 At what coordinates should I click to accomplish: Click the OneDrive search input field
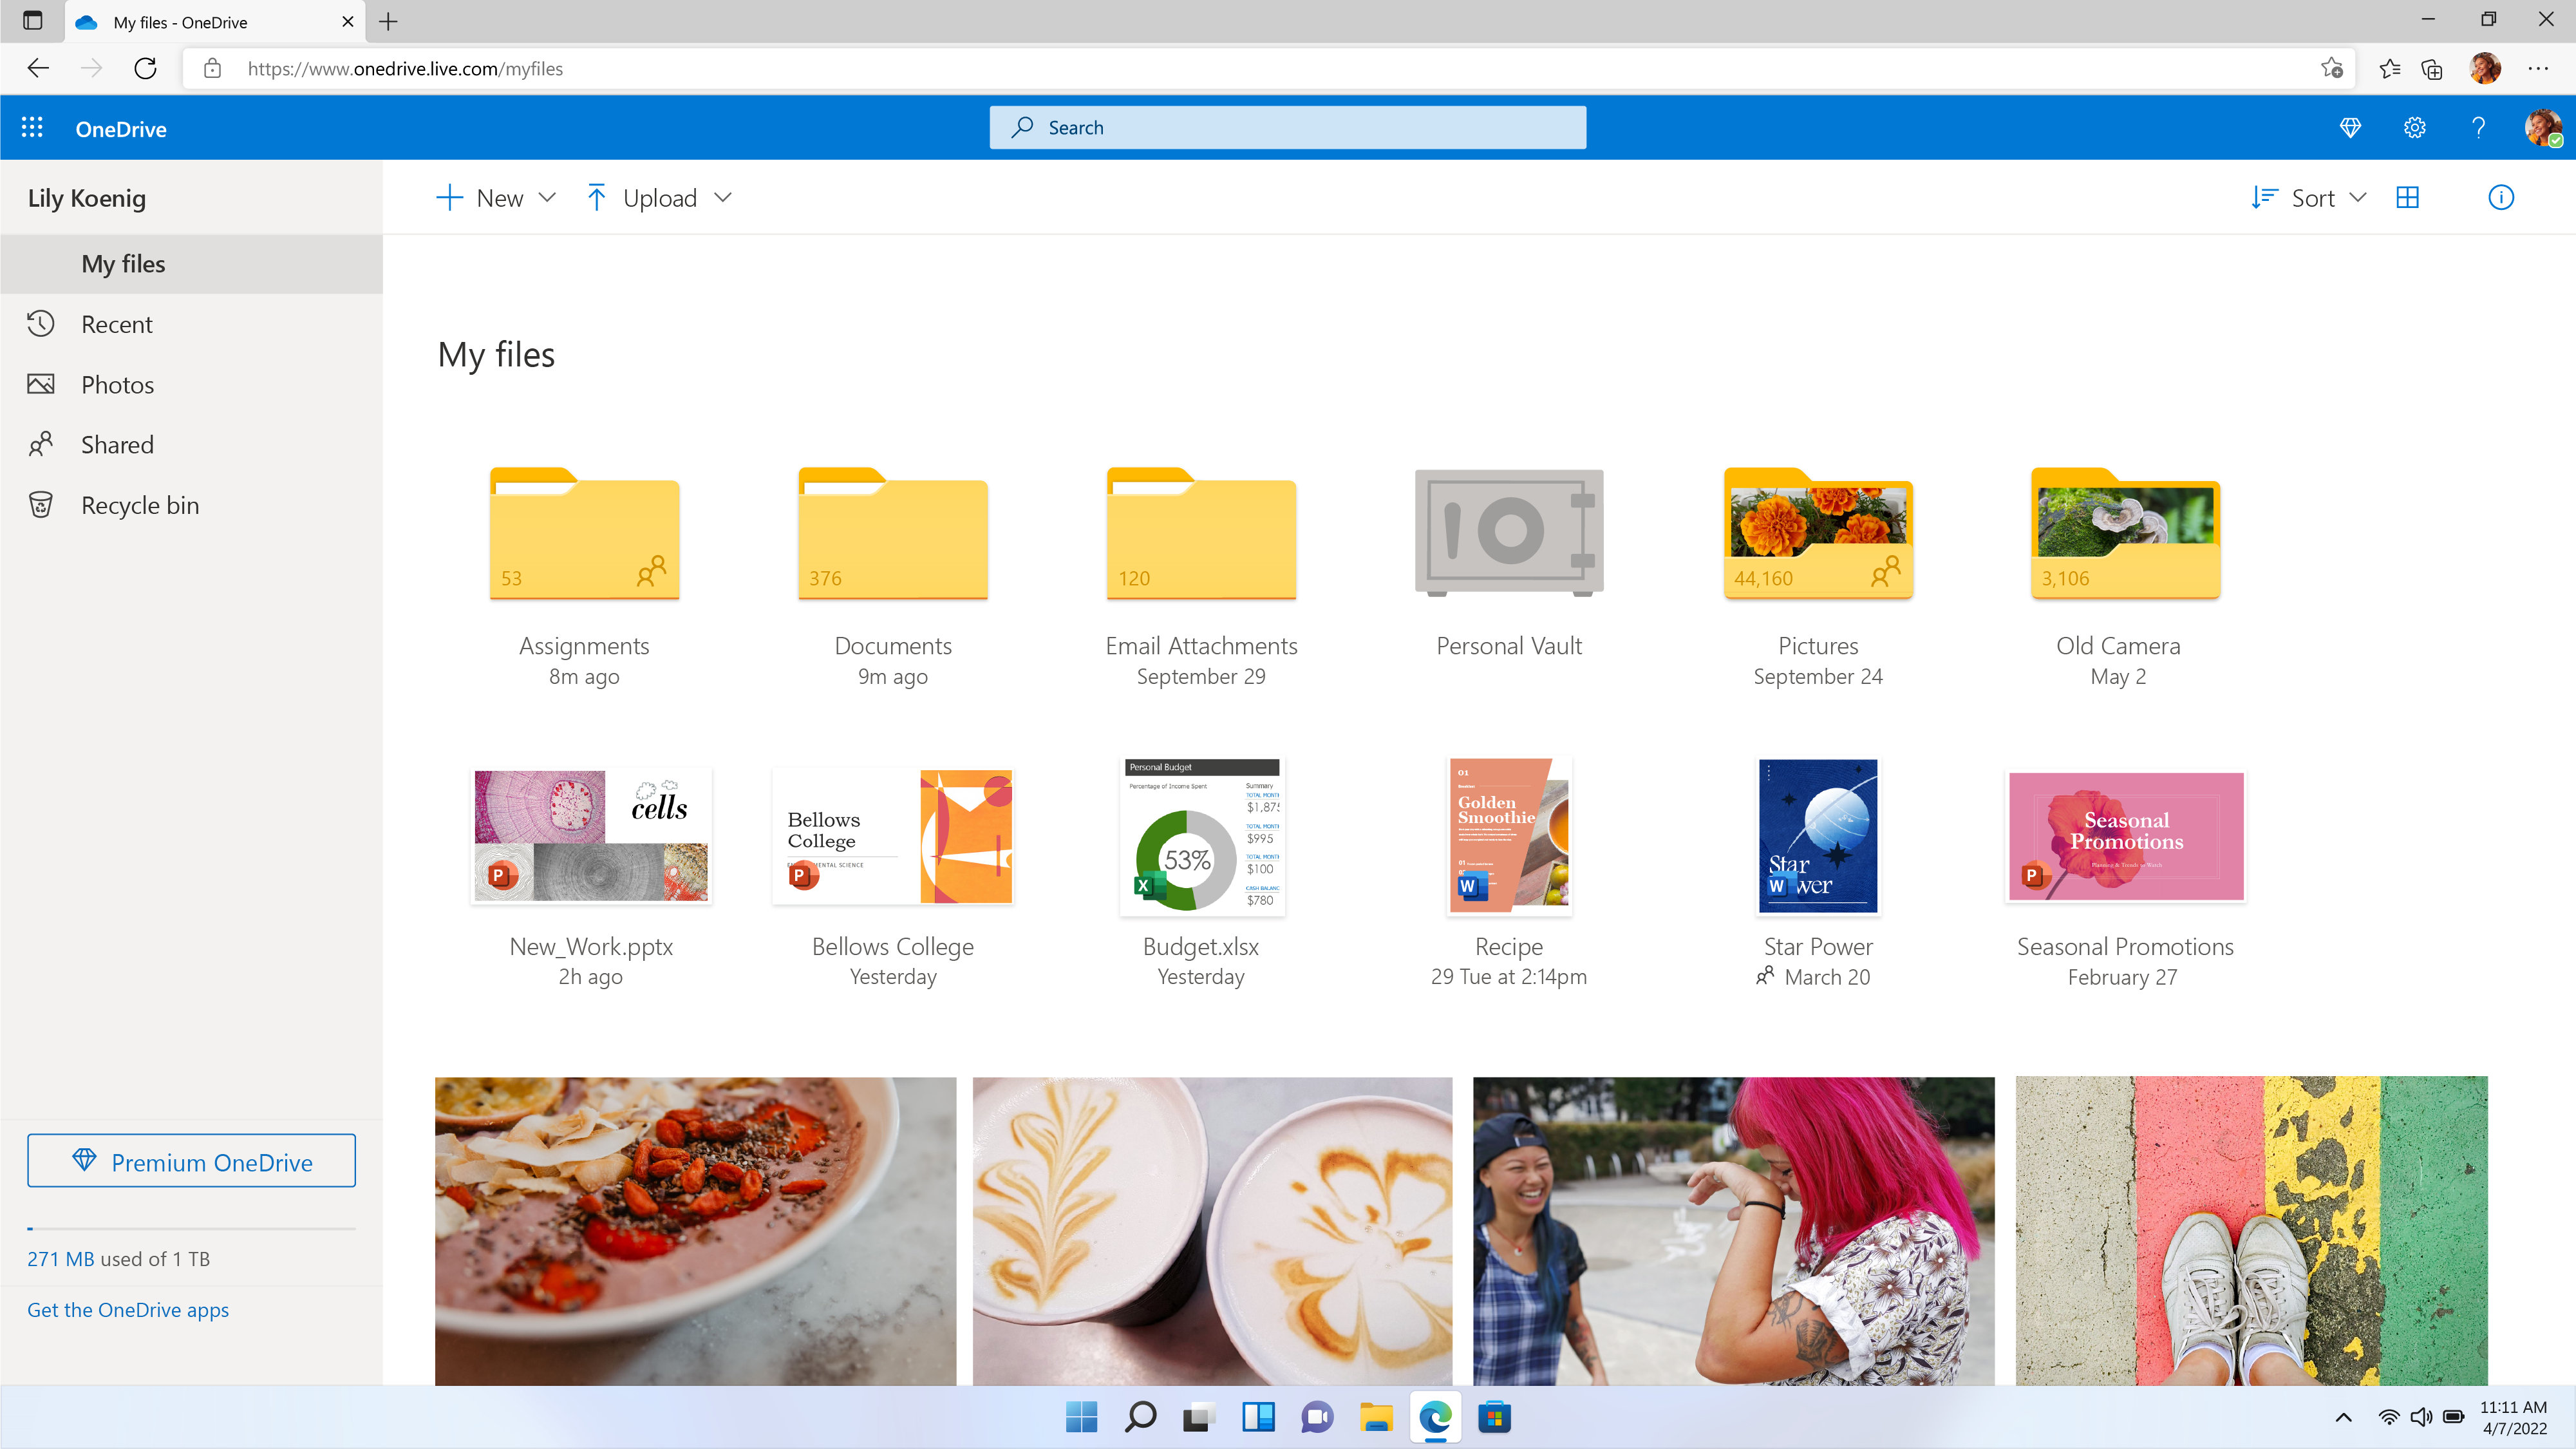tap(1286, 126)
